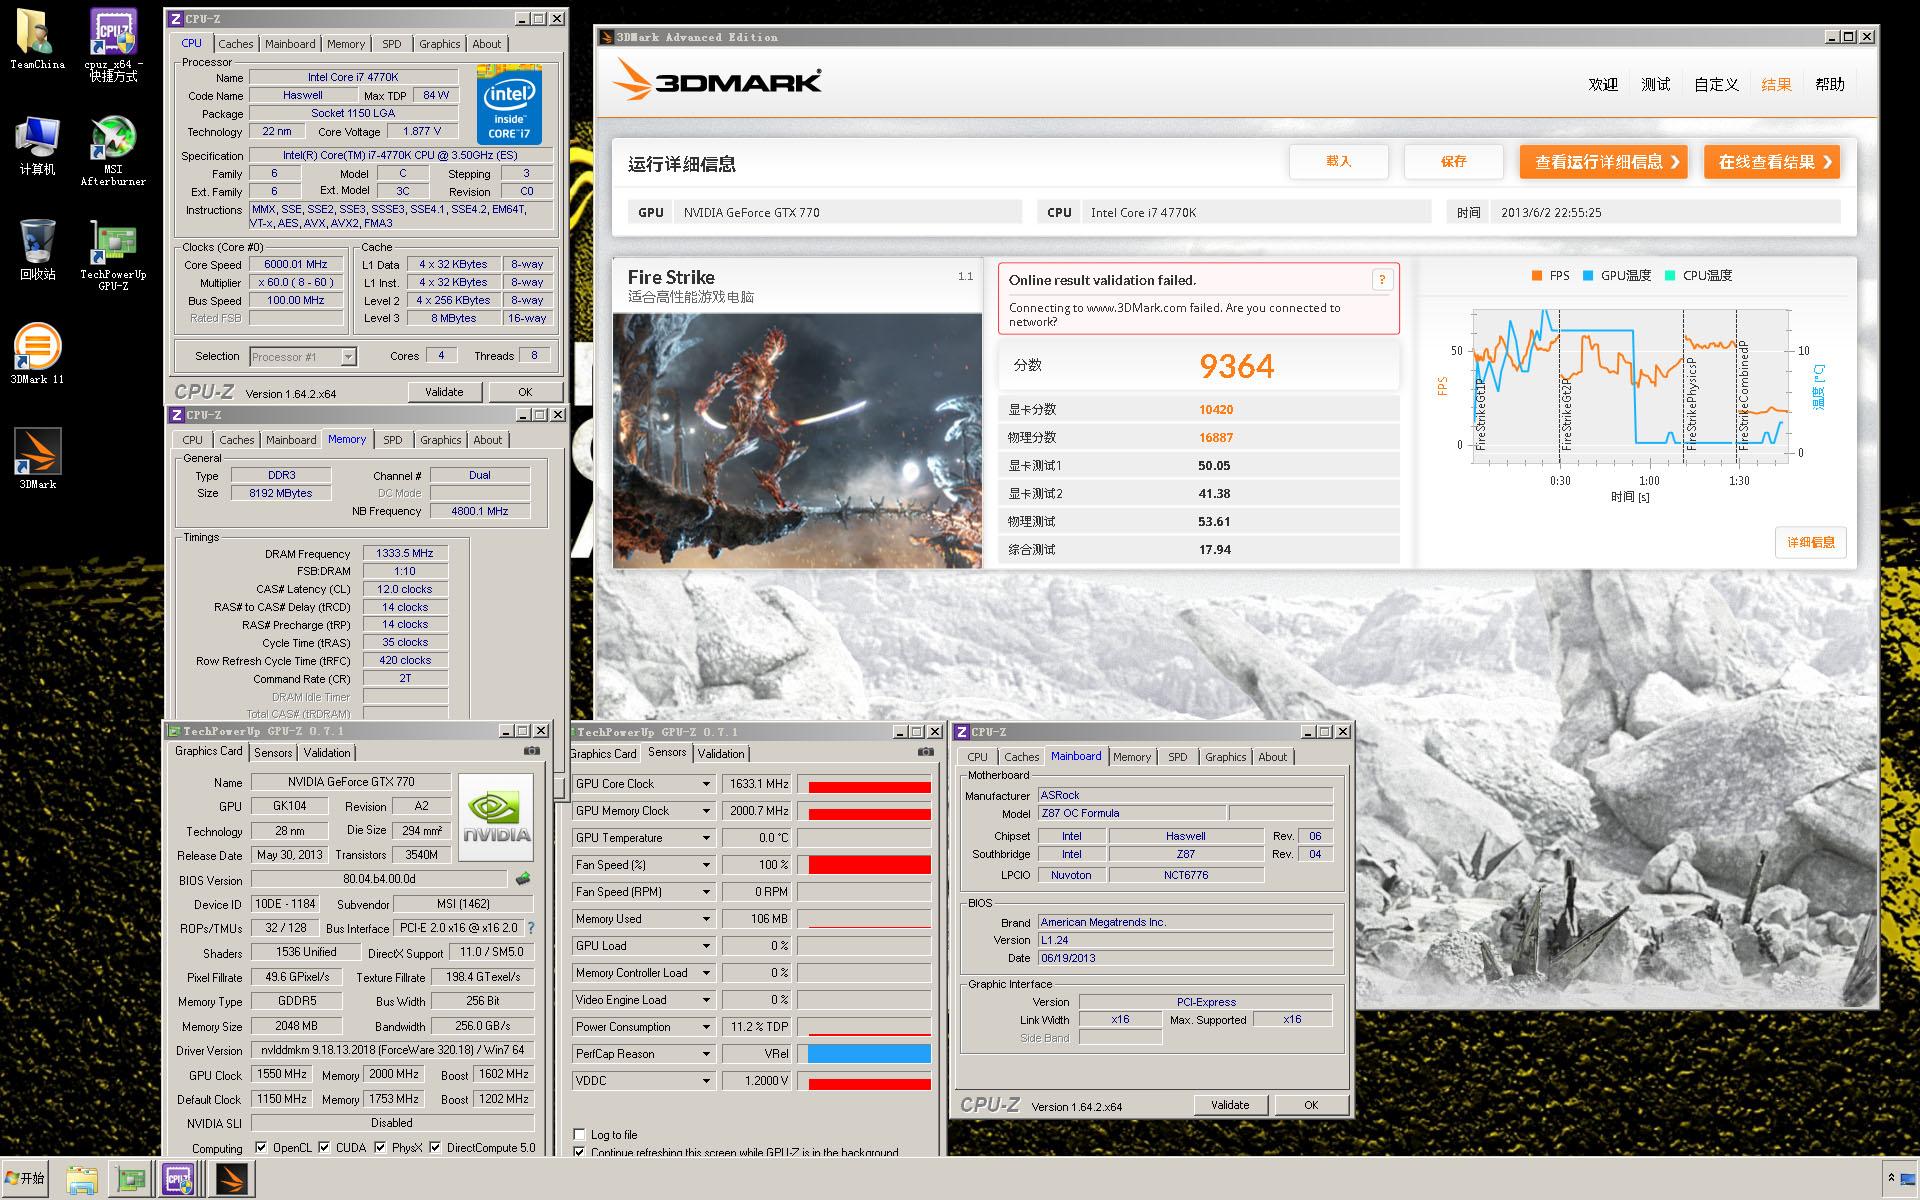Screen dimensions: 1920x1200
Task: Click 在线查看结果 orange button
Action: click(1772, 162)
